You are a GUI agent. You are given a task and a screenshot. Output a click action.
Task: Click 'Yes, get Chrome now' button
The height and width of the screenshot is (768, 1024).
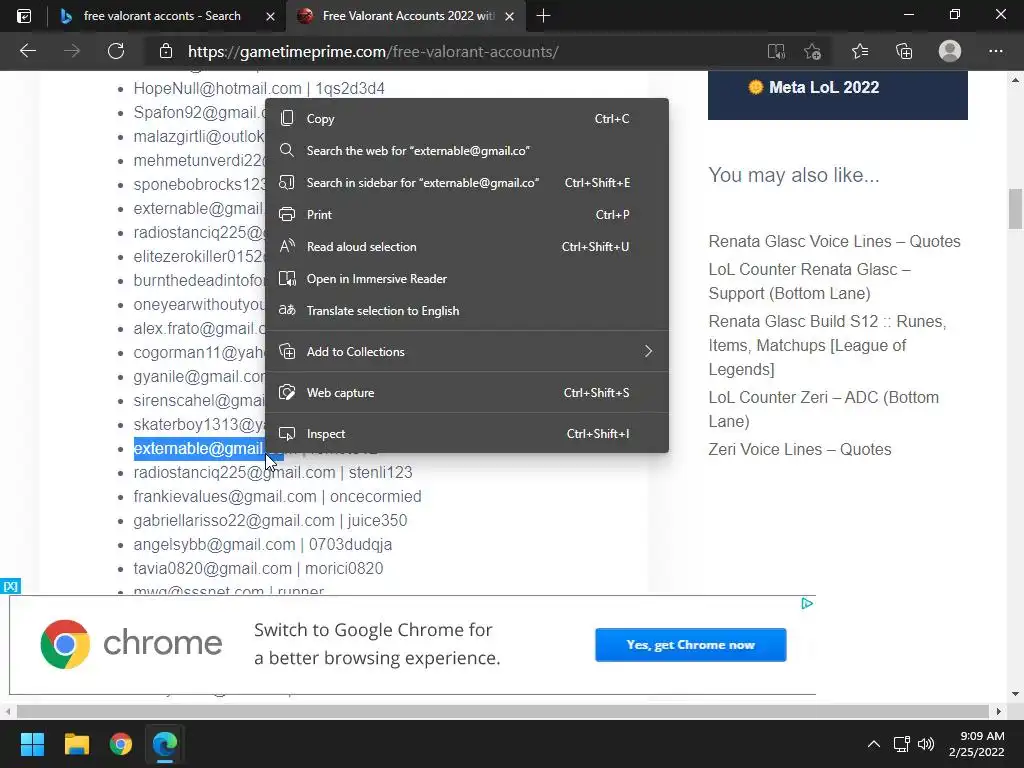tap(690, 645)
